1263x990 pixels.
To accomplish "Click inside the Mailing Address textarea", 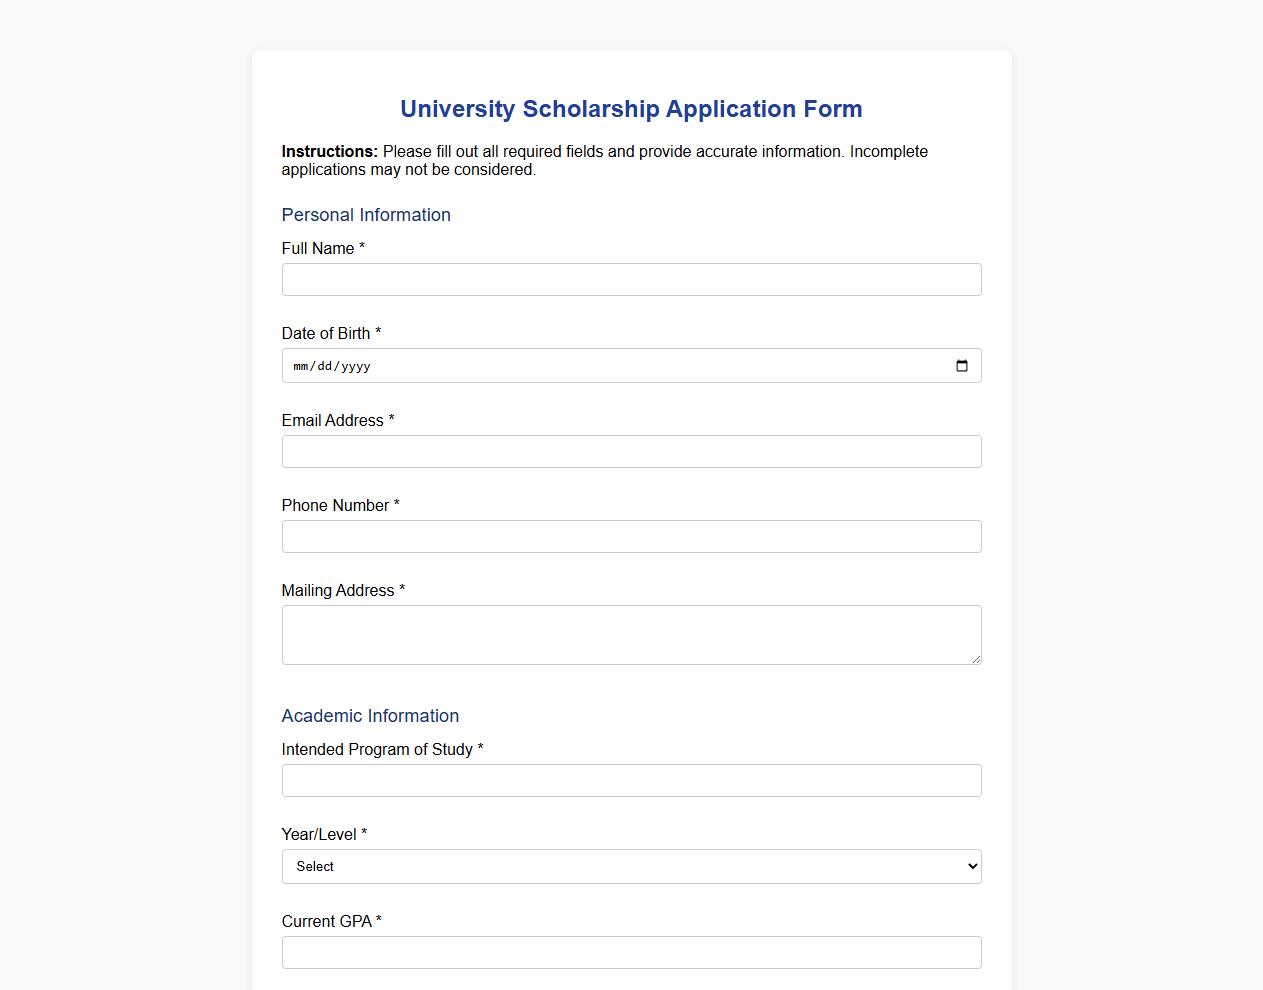I will click(x=630, y=634).
